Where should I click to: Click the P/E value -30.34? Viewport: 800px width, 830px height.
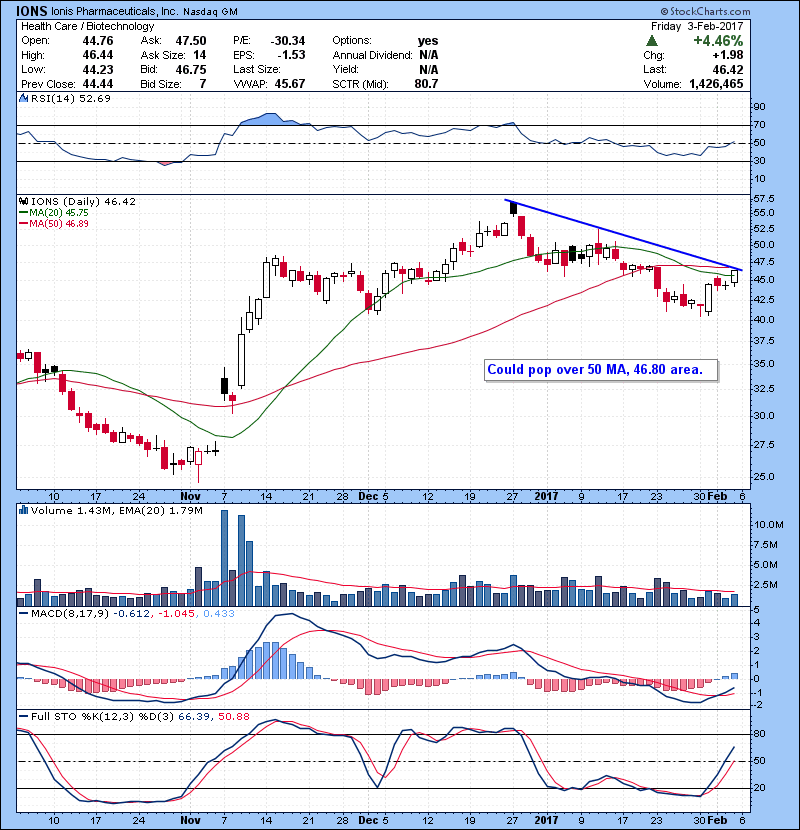[287, 41]
